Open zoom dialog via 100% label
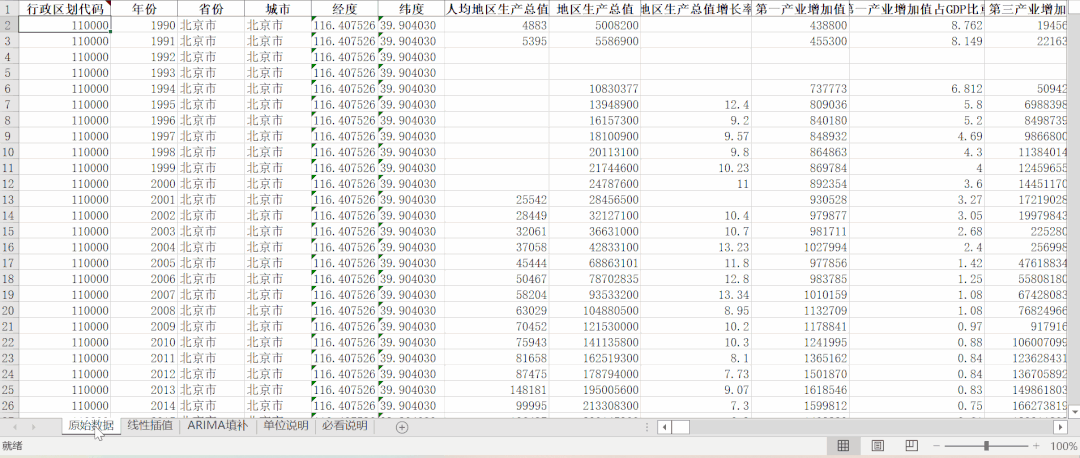1080x458 pixels. [1063, 446]
